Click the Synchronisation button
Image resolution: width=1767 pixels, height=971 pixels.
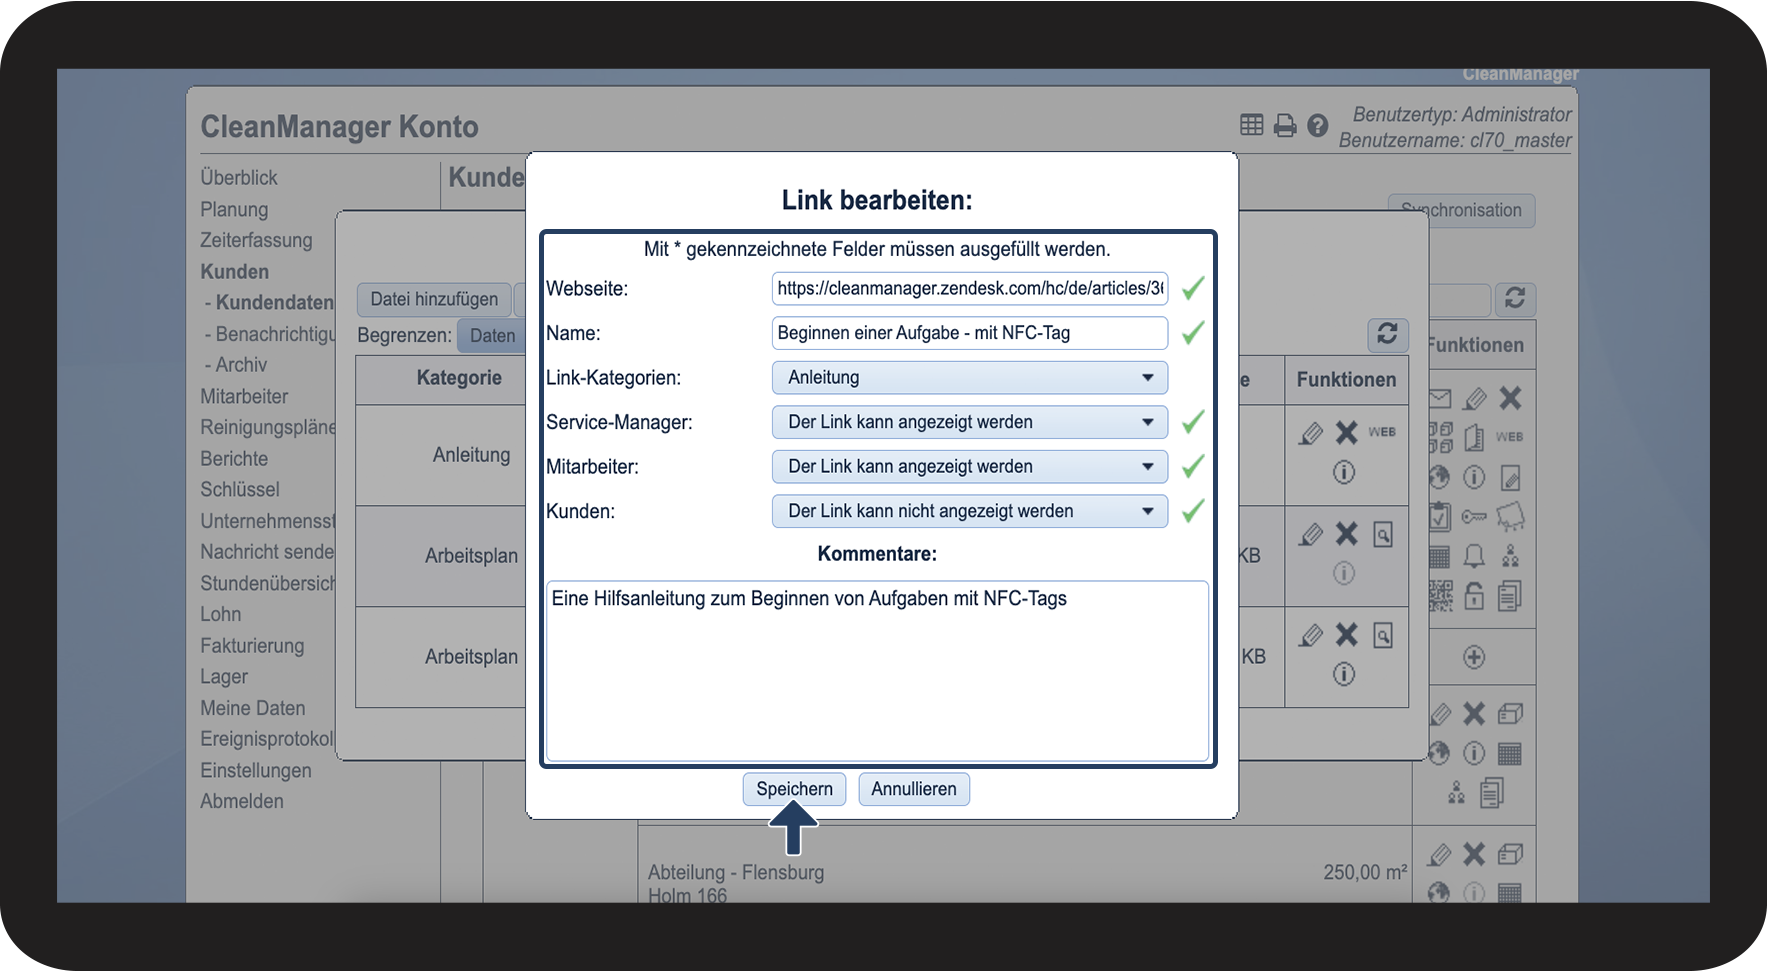[x=1461, y=210]
